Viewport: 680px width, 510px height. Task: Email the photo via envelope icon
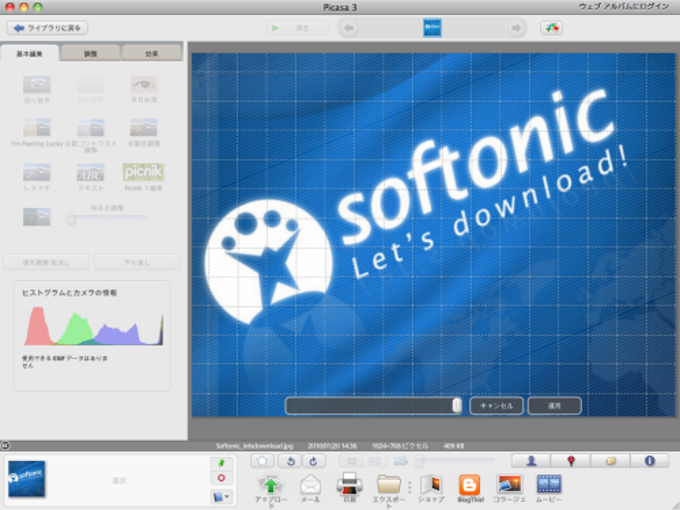tap(311, 485)
